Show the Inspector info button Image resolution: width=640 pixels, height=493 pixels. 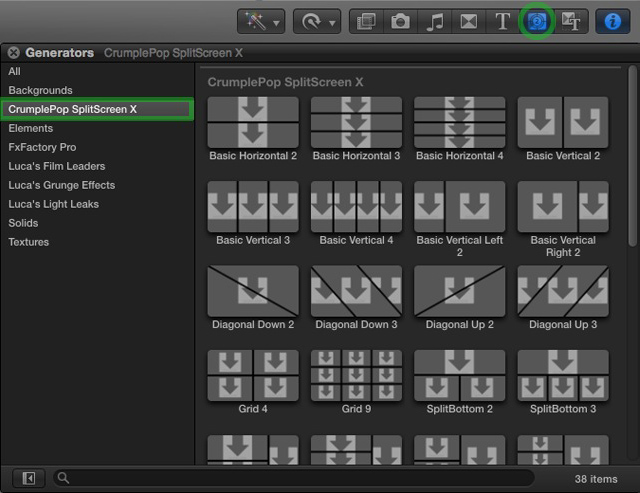[612, 21]
